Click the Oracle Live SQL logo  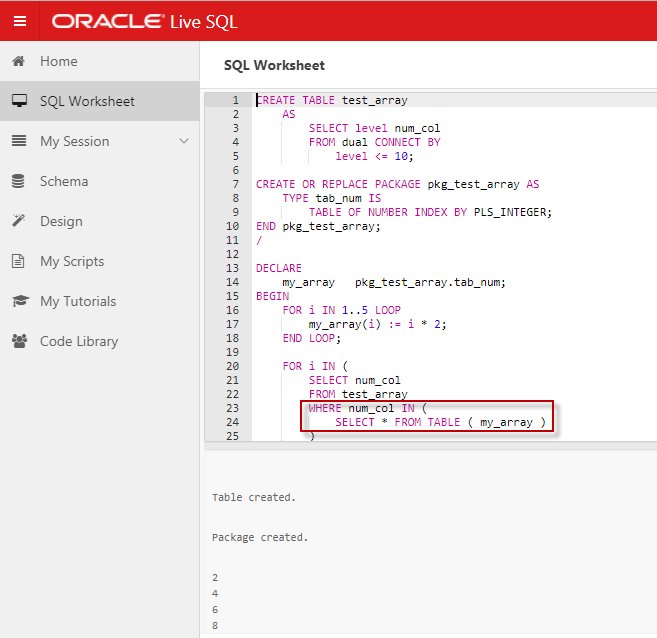click(145, 22)
